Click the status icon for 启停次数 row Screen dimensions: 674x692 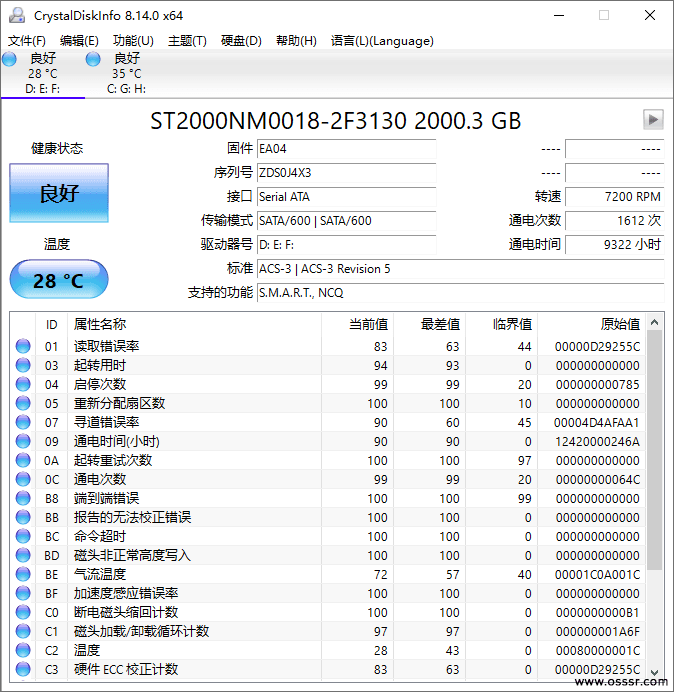click(x=23, y=384)
